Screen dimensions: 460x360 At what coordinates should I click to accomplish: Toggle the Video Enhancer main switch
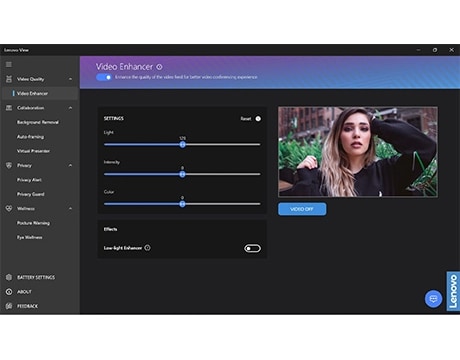pyautogui.click(x=104, y=77)
